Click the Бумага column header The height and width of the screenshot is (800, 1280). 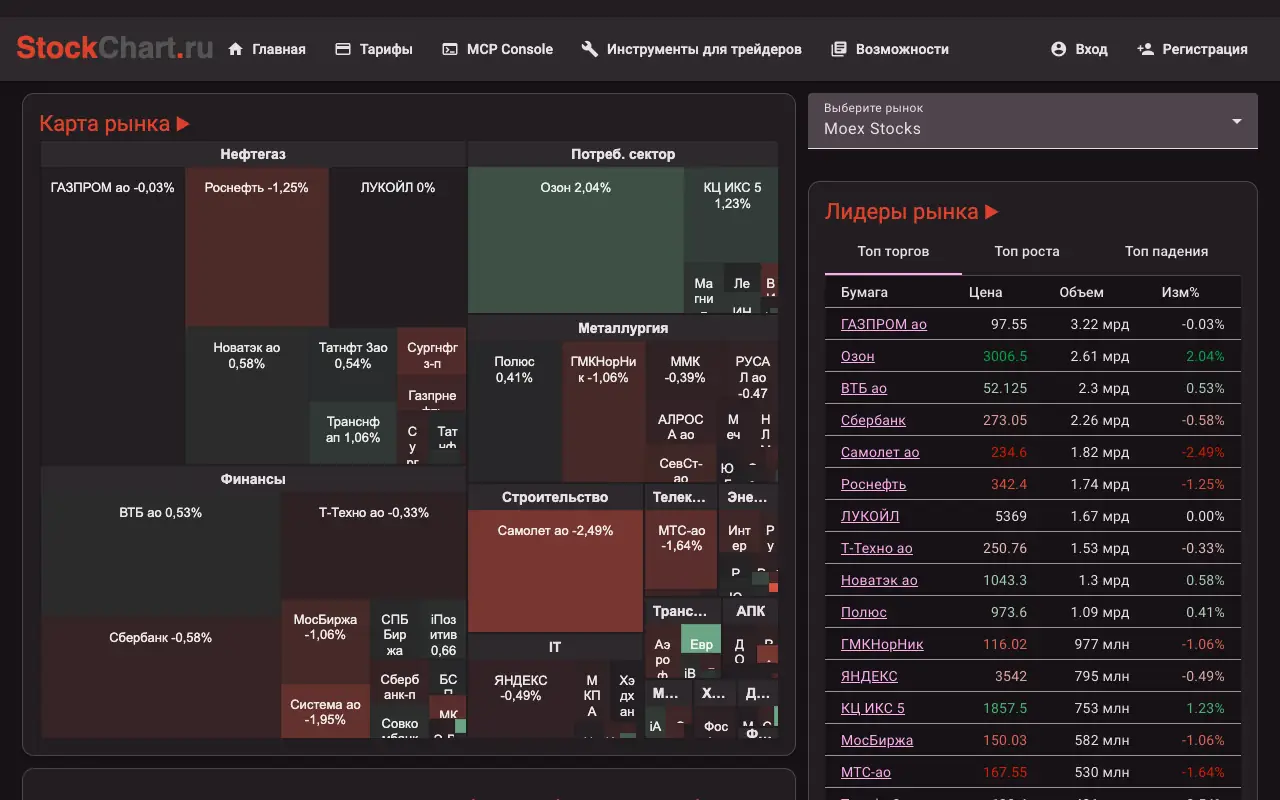tap(864, 292)
